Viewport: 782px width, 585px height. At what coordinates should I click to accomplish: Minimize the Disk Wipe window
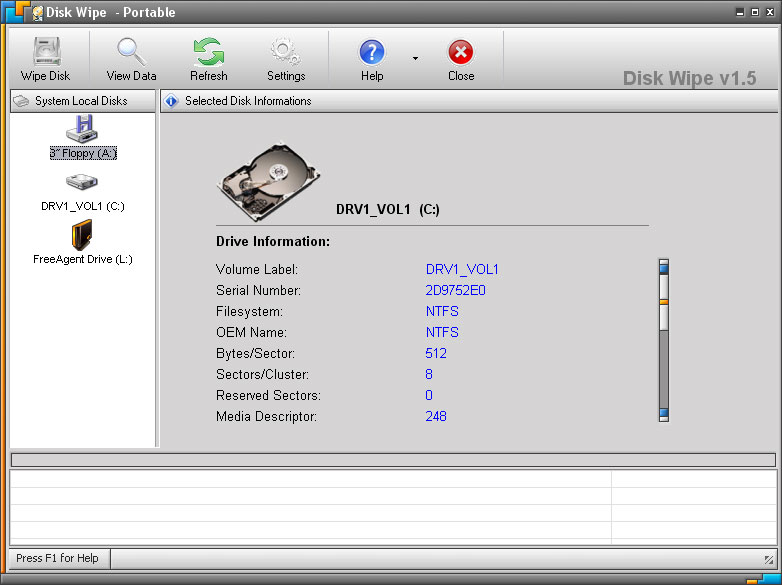740,12
